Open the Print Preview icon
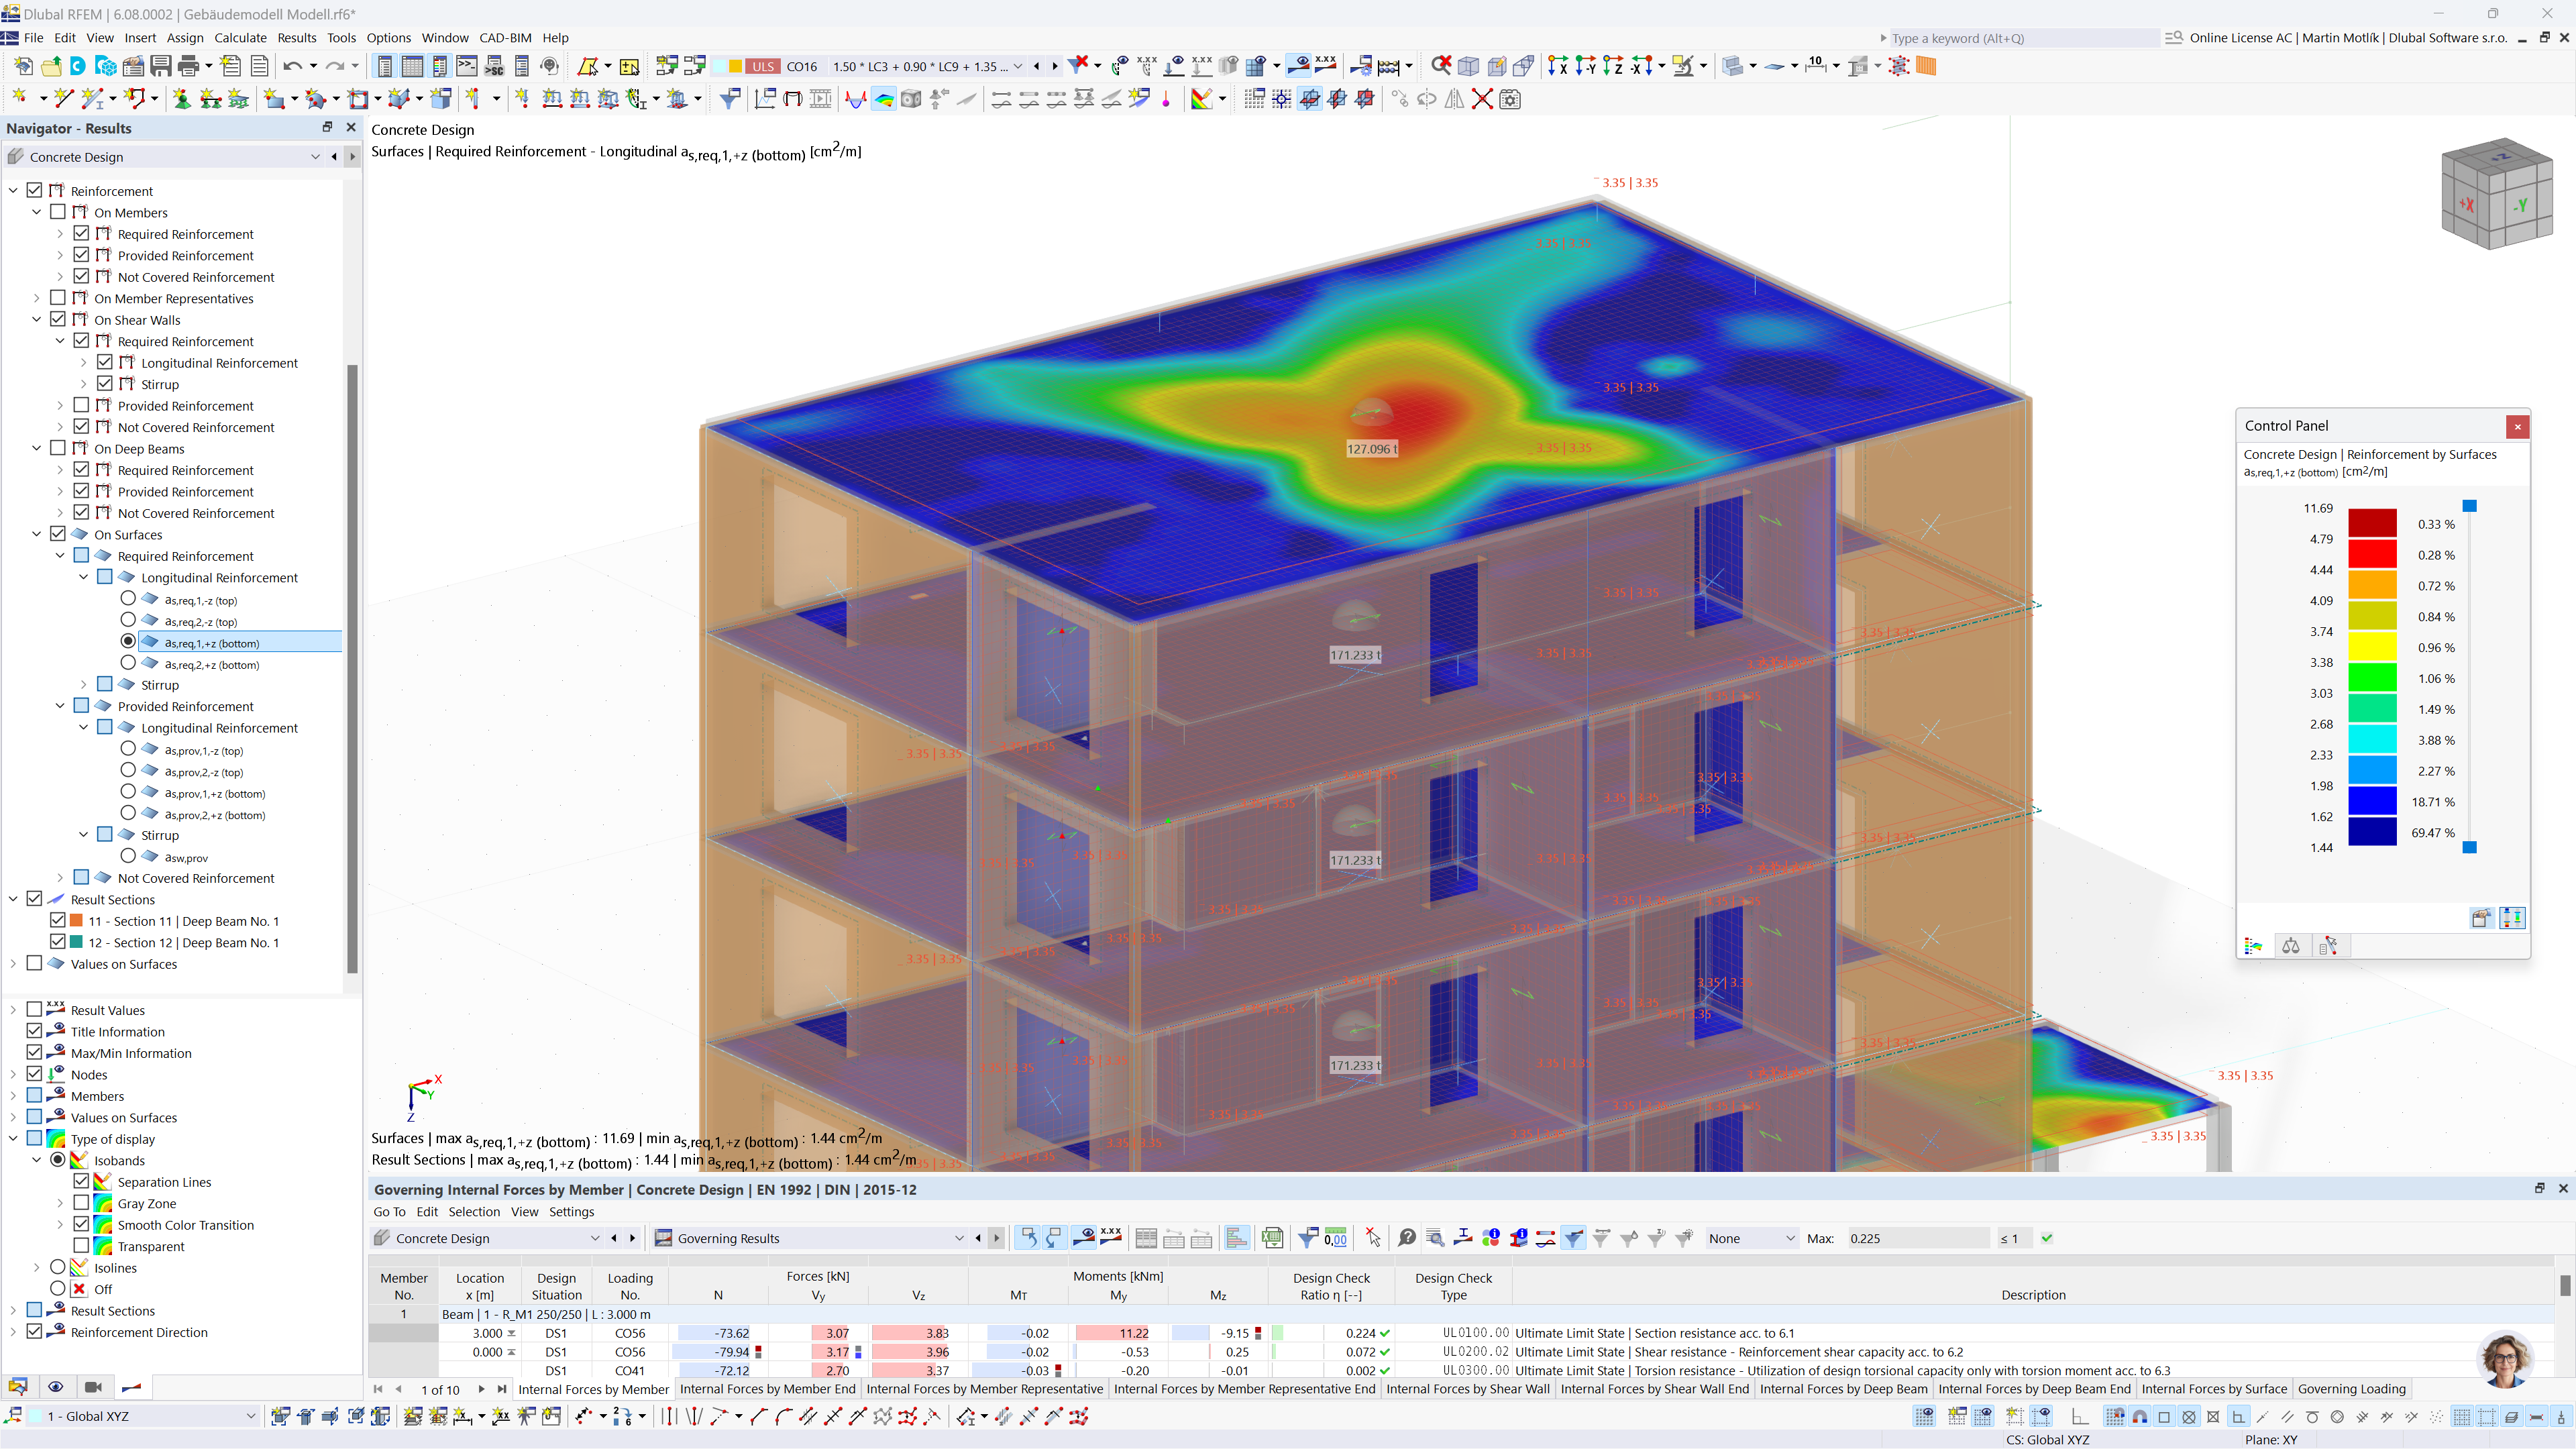The height and width of the screenshot is (1449, 2576). click(190, 66)
